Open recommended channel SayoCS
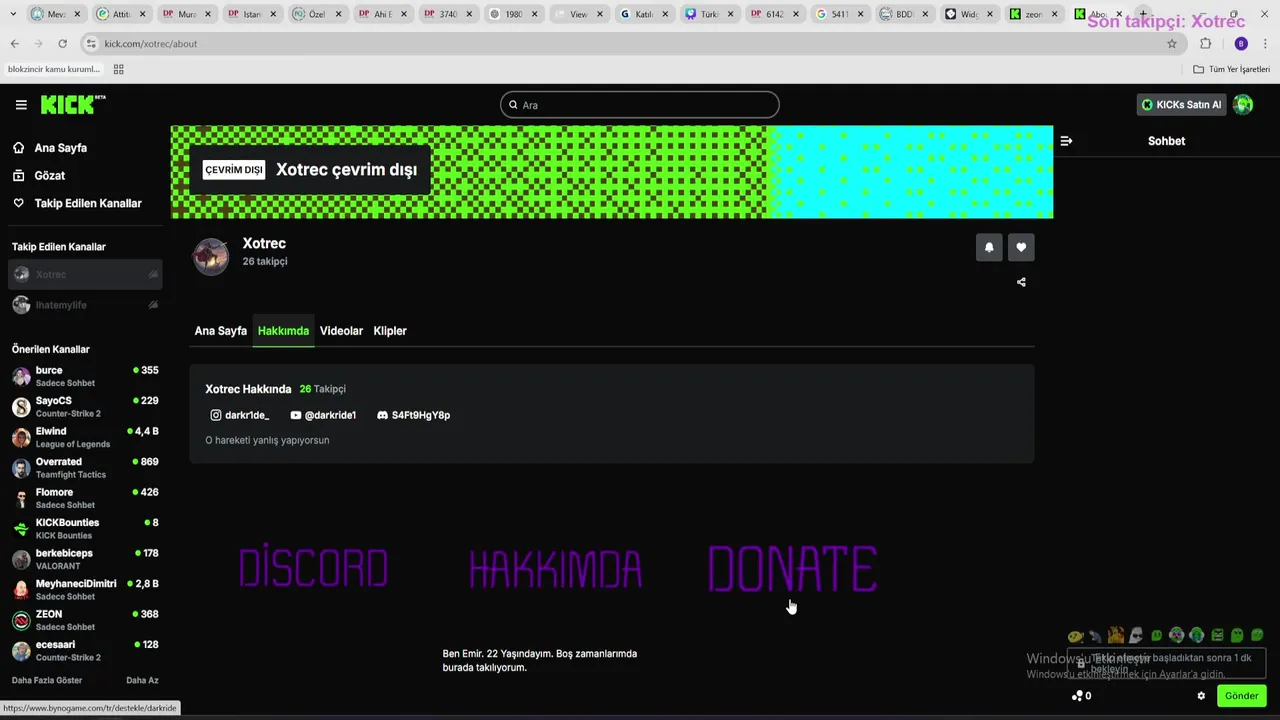Screen dimensions: 1280x720 click(x=85, y=407)
